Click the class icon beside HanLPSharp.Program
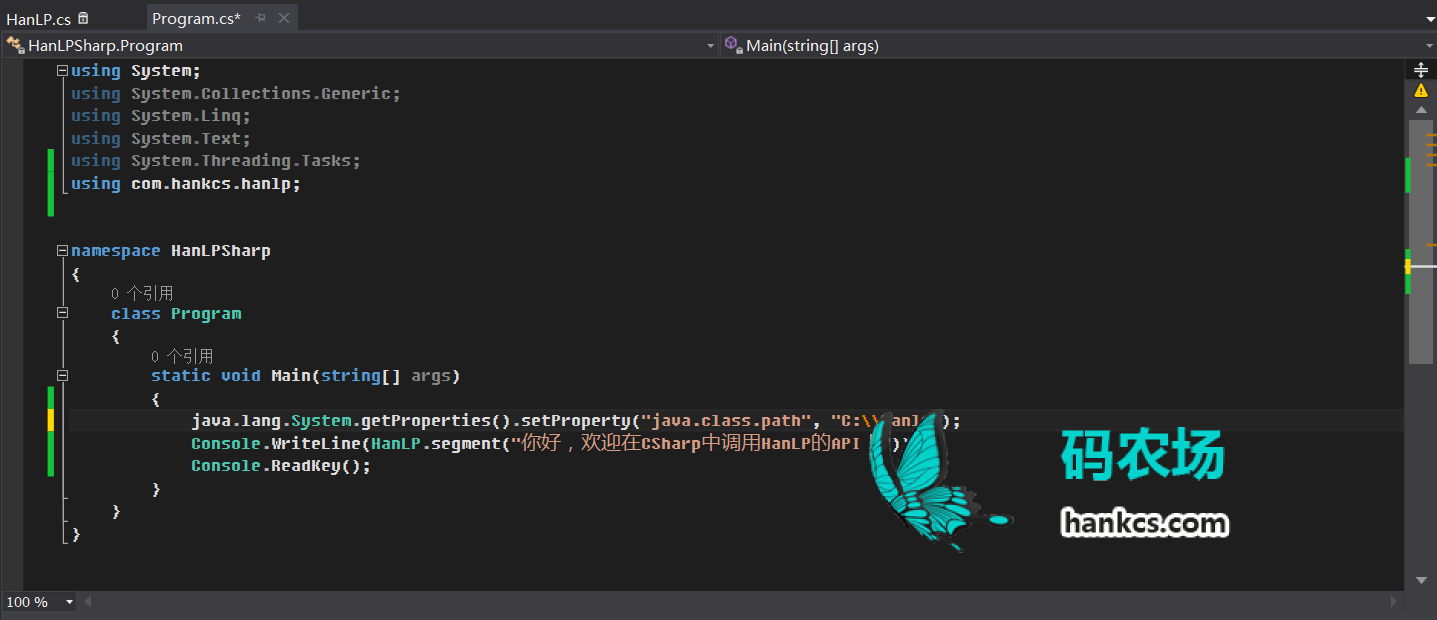Viewport: 1437px width, 620px height. [x=14, y=45]
